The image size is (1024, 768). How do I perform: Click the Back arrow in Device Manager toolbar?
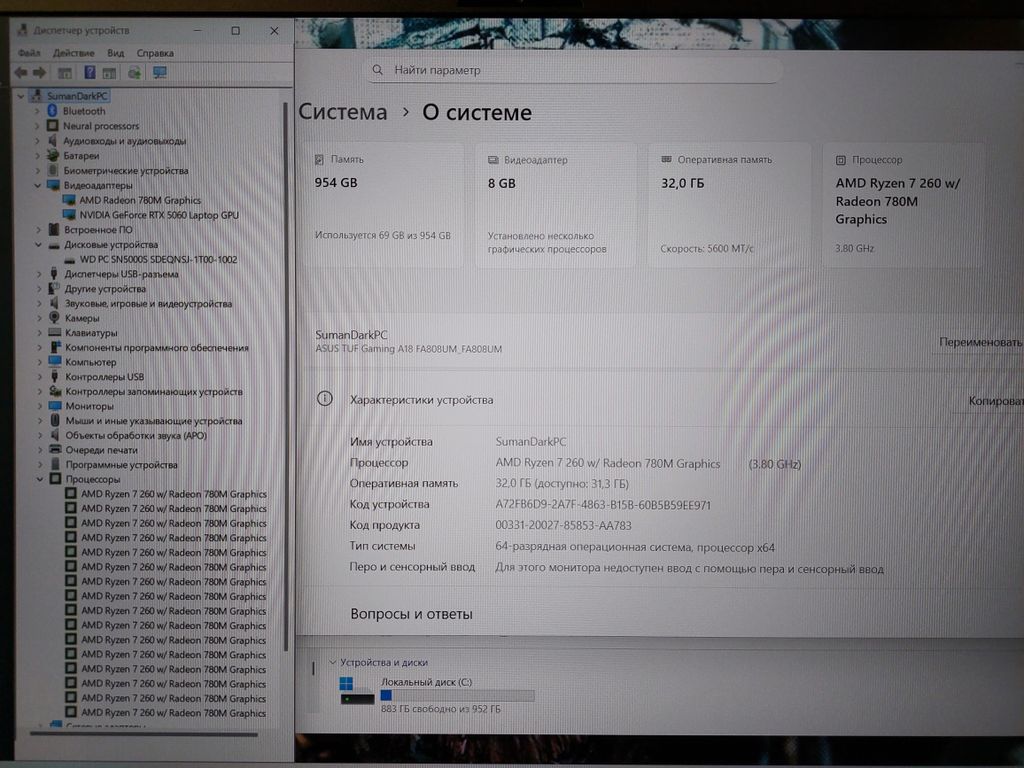18,73
